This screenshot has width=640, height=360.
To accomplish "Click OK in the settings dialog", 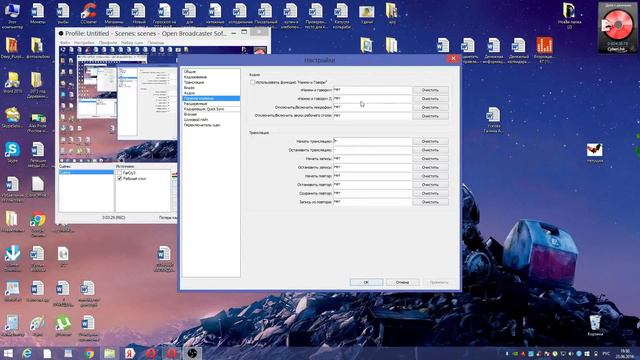I will point(366,282).
